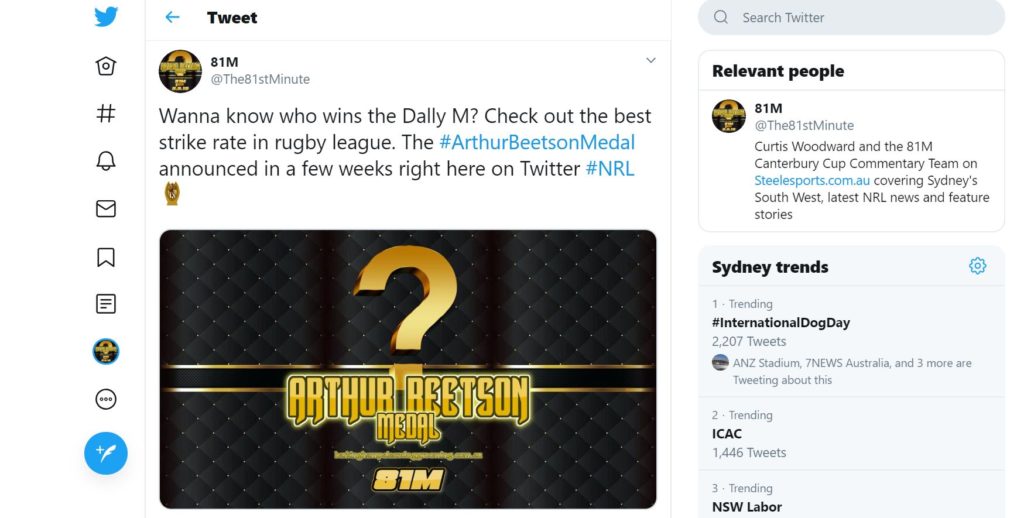Click the Twitter bird logo
Screen dimensions: 1024x518
click(106, 16)
